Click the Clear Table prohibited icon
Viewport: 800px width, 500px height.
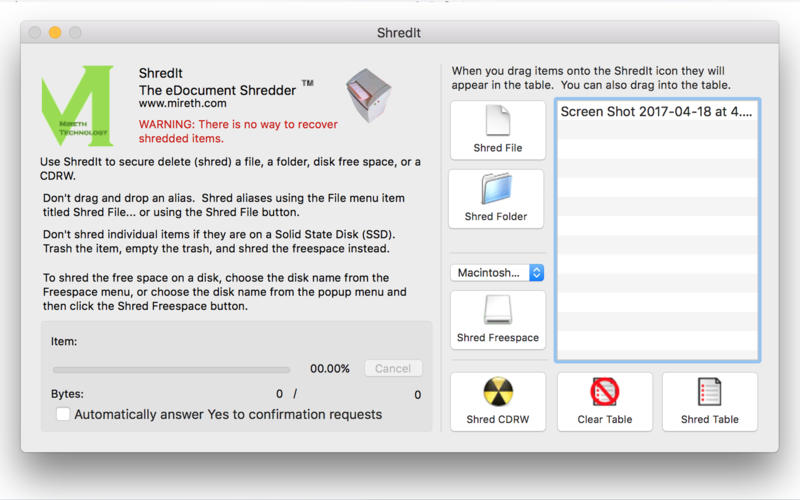pos(605,392)
